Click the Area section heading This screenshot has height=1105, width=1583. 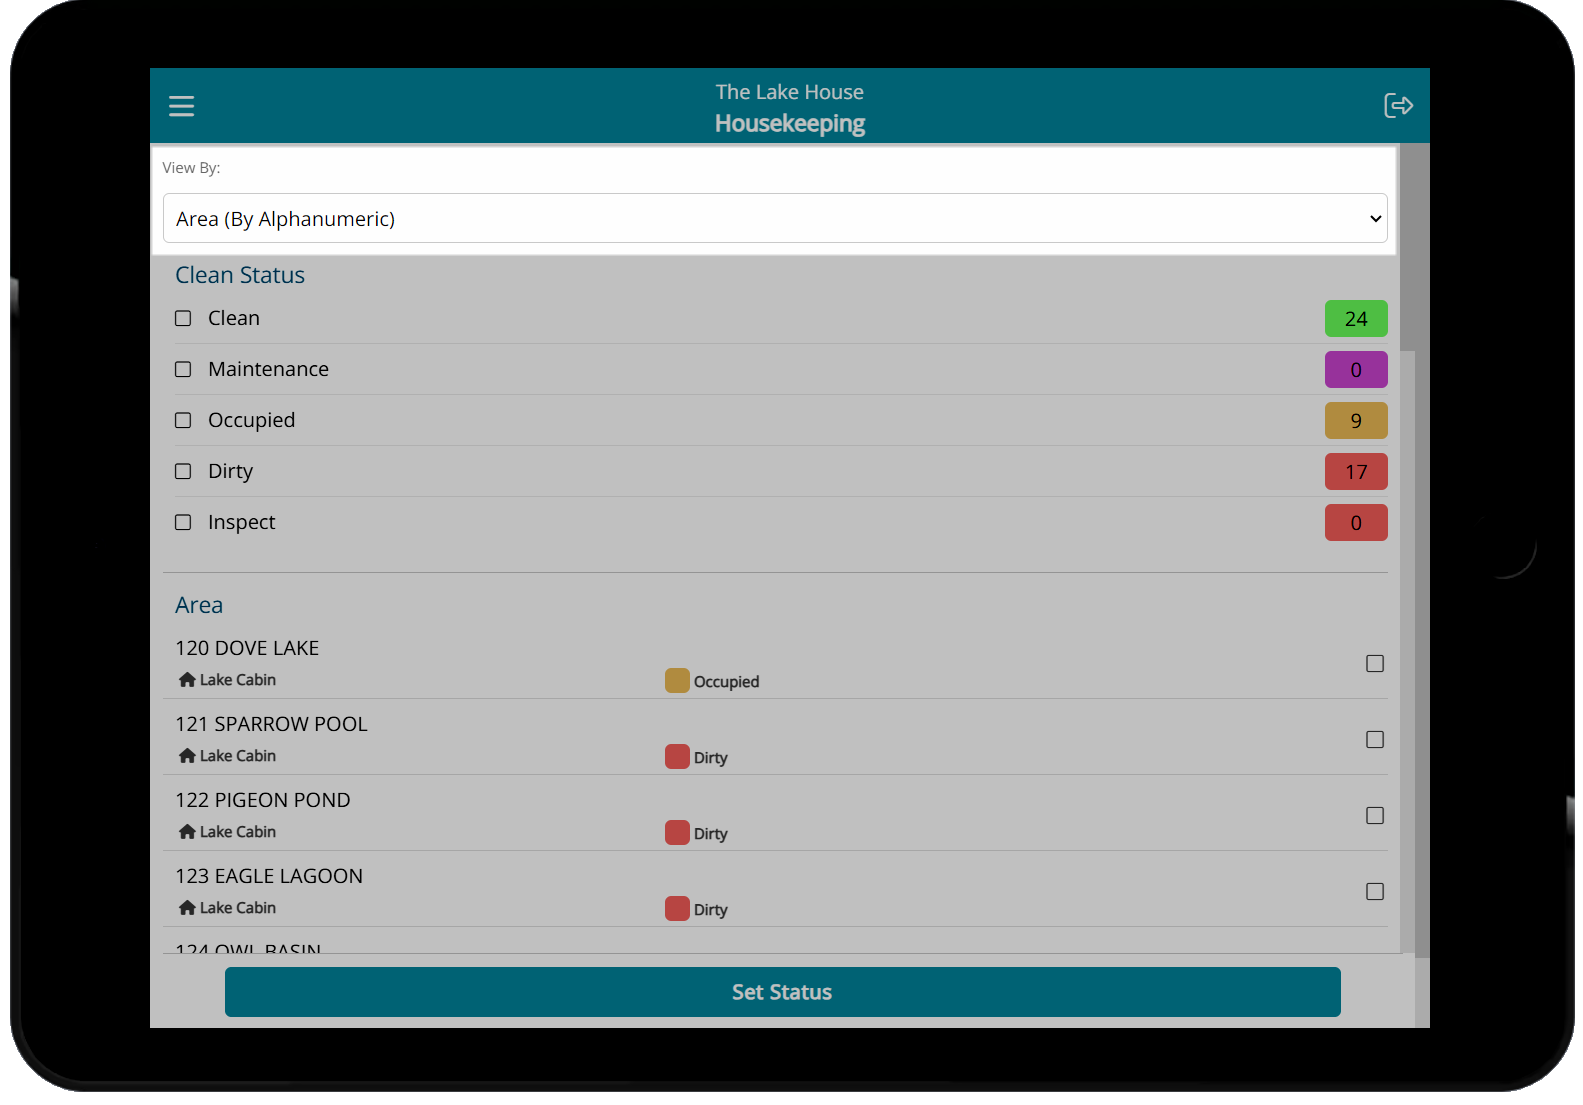coord(199,605)
